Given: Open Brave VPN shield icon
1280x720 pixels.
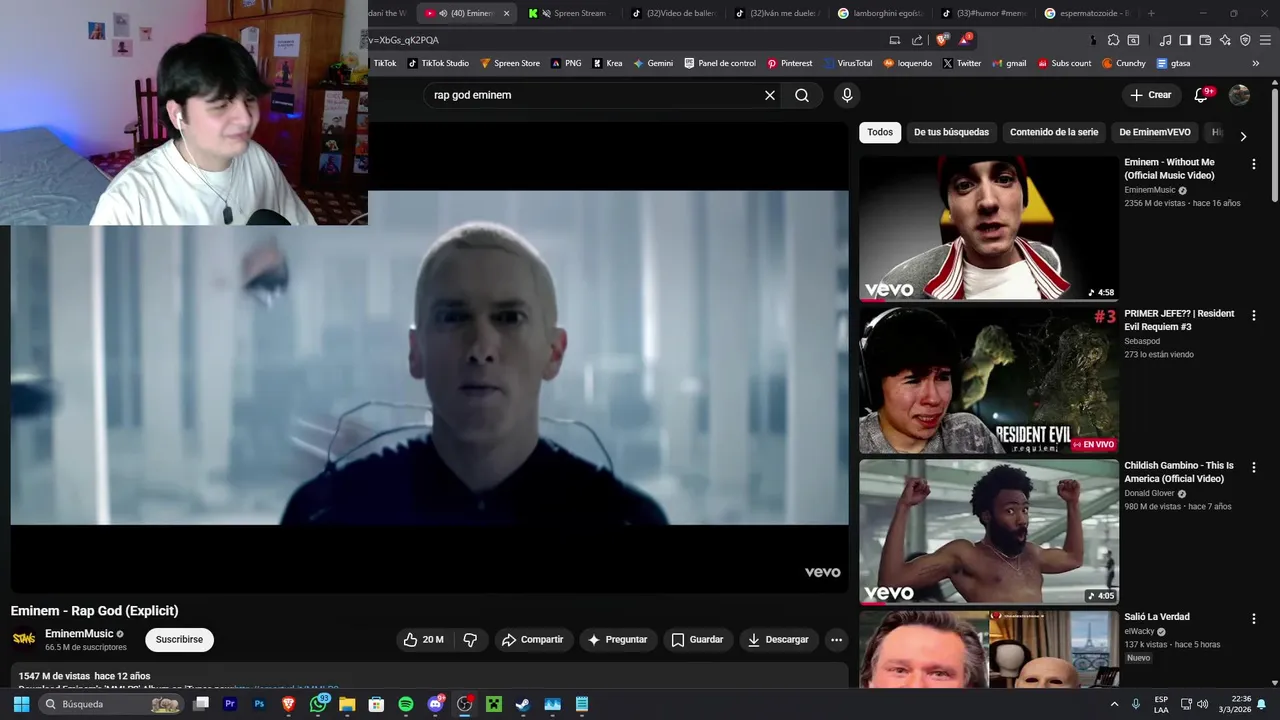Looking at the screenshot, I should (x=1245, y=40).
